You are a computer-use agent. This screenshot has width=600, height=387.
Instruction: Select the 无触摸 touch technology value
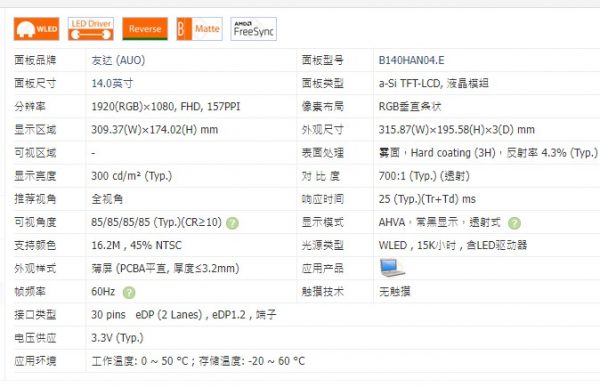[395, 292]
